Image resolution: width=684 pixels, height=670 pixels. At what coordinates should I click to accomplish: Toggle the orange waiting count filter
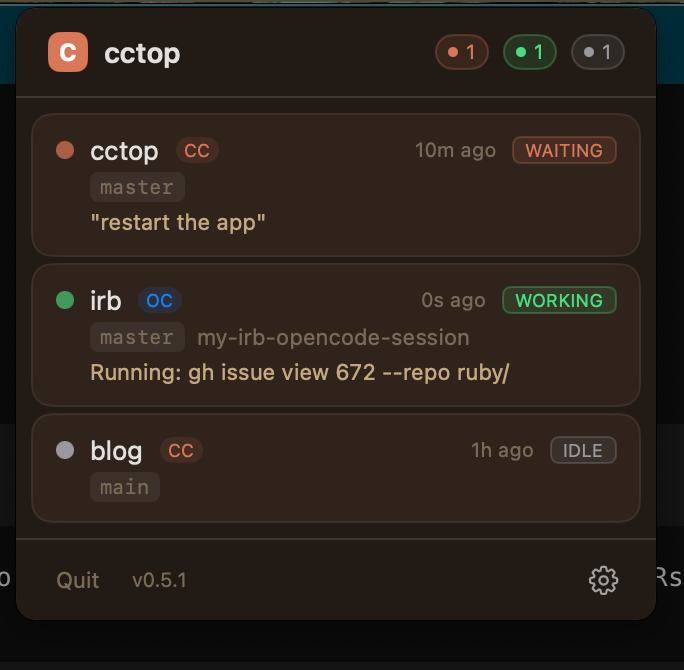(461, 53)
